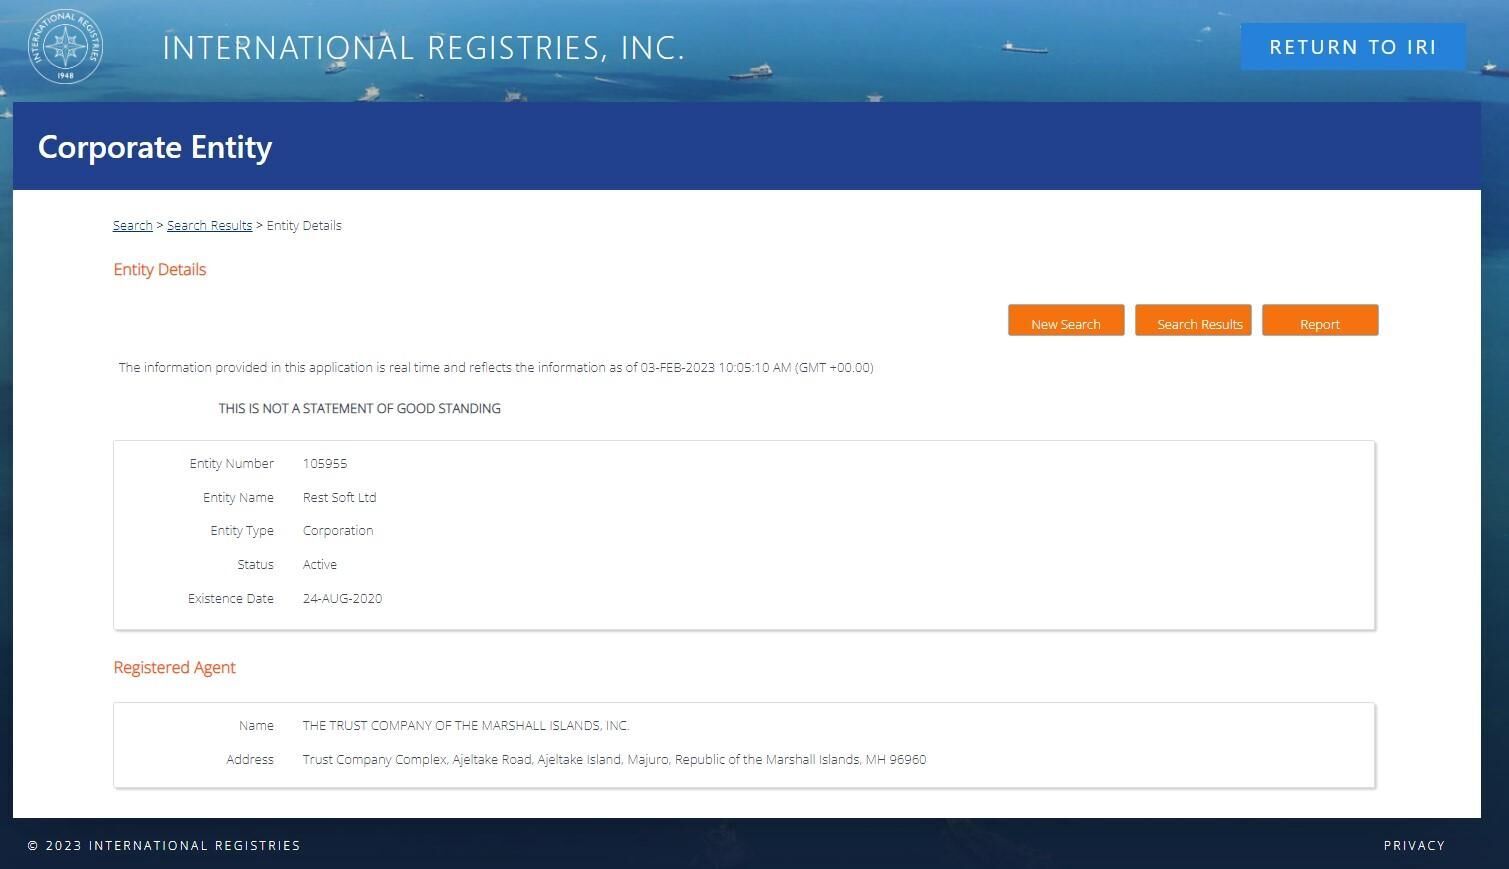Click the Registered Agent section heading
1509x869 pixels.
coord(174,668)
